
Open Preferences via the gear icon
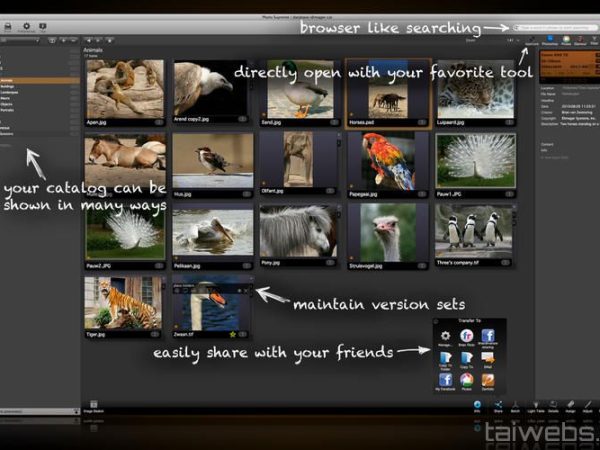coord(26,26)
